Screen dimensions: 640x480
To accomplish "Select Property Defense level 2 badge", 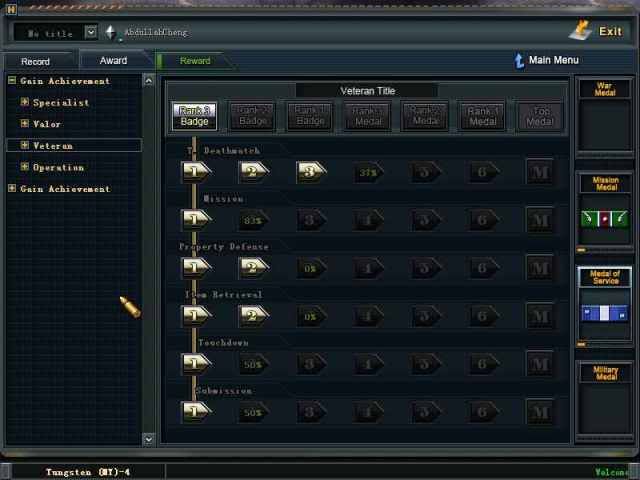I will pyautogui.click(x=255, y=268).
